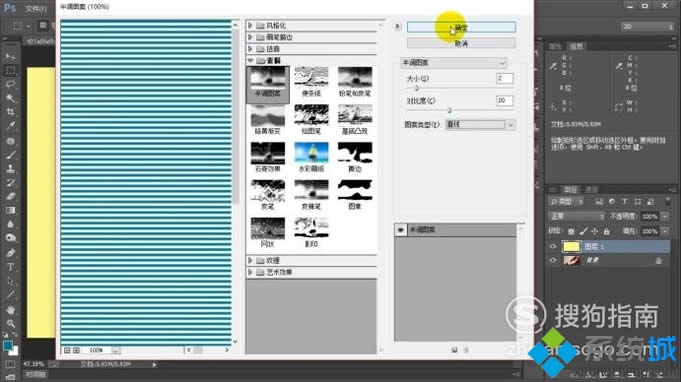This screenshot has width=681, height=382.
Task: Select the Gradient tool
Action: pos(10,210)
